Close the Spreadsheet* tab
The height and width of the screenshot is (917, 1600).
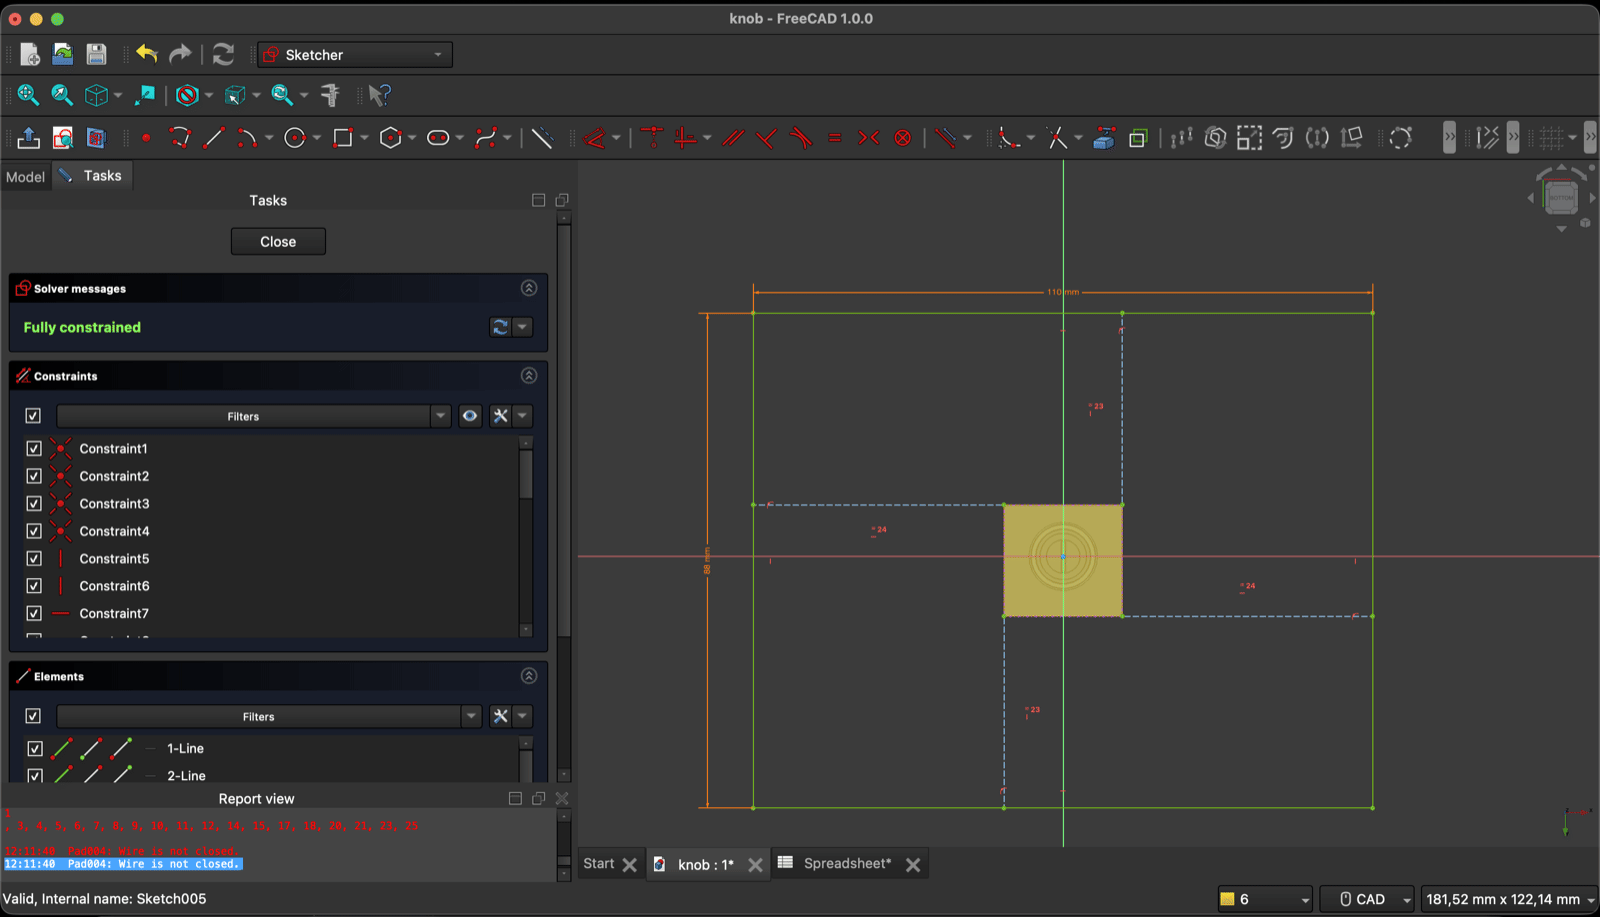click(x=913, y=865)
